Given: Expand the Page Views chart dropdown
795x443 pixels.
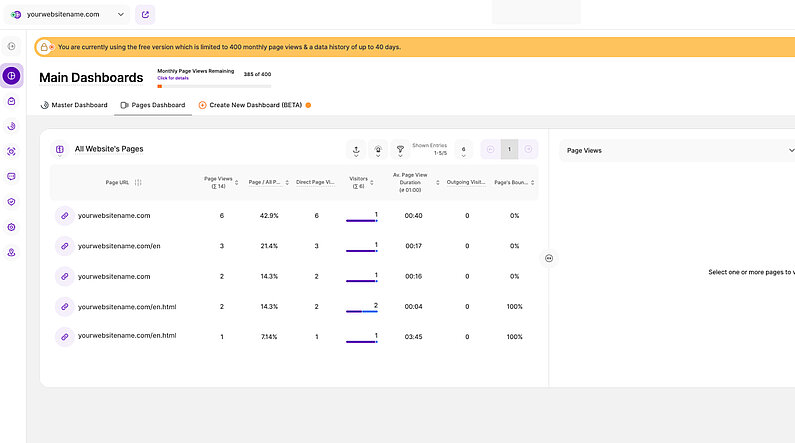Looking at the screenshot, I should click(790, 151).
